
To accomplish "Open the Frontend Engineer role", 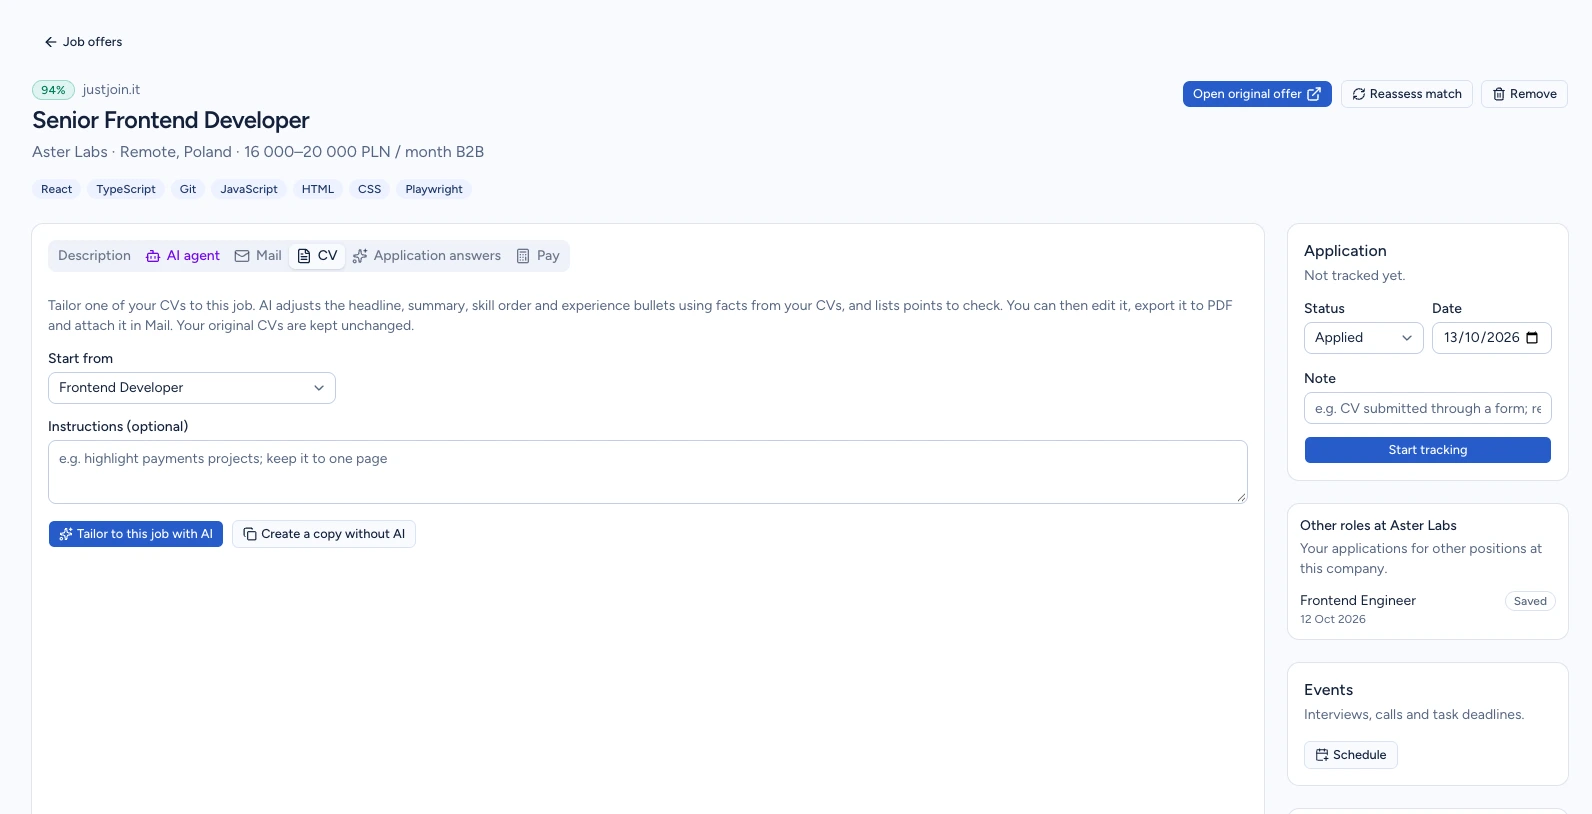I will [x=1358, y=601].
